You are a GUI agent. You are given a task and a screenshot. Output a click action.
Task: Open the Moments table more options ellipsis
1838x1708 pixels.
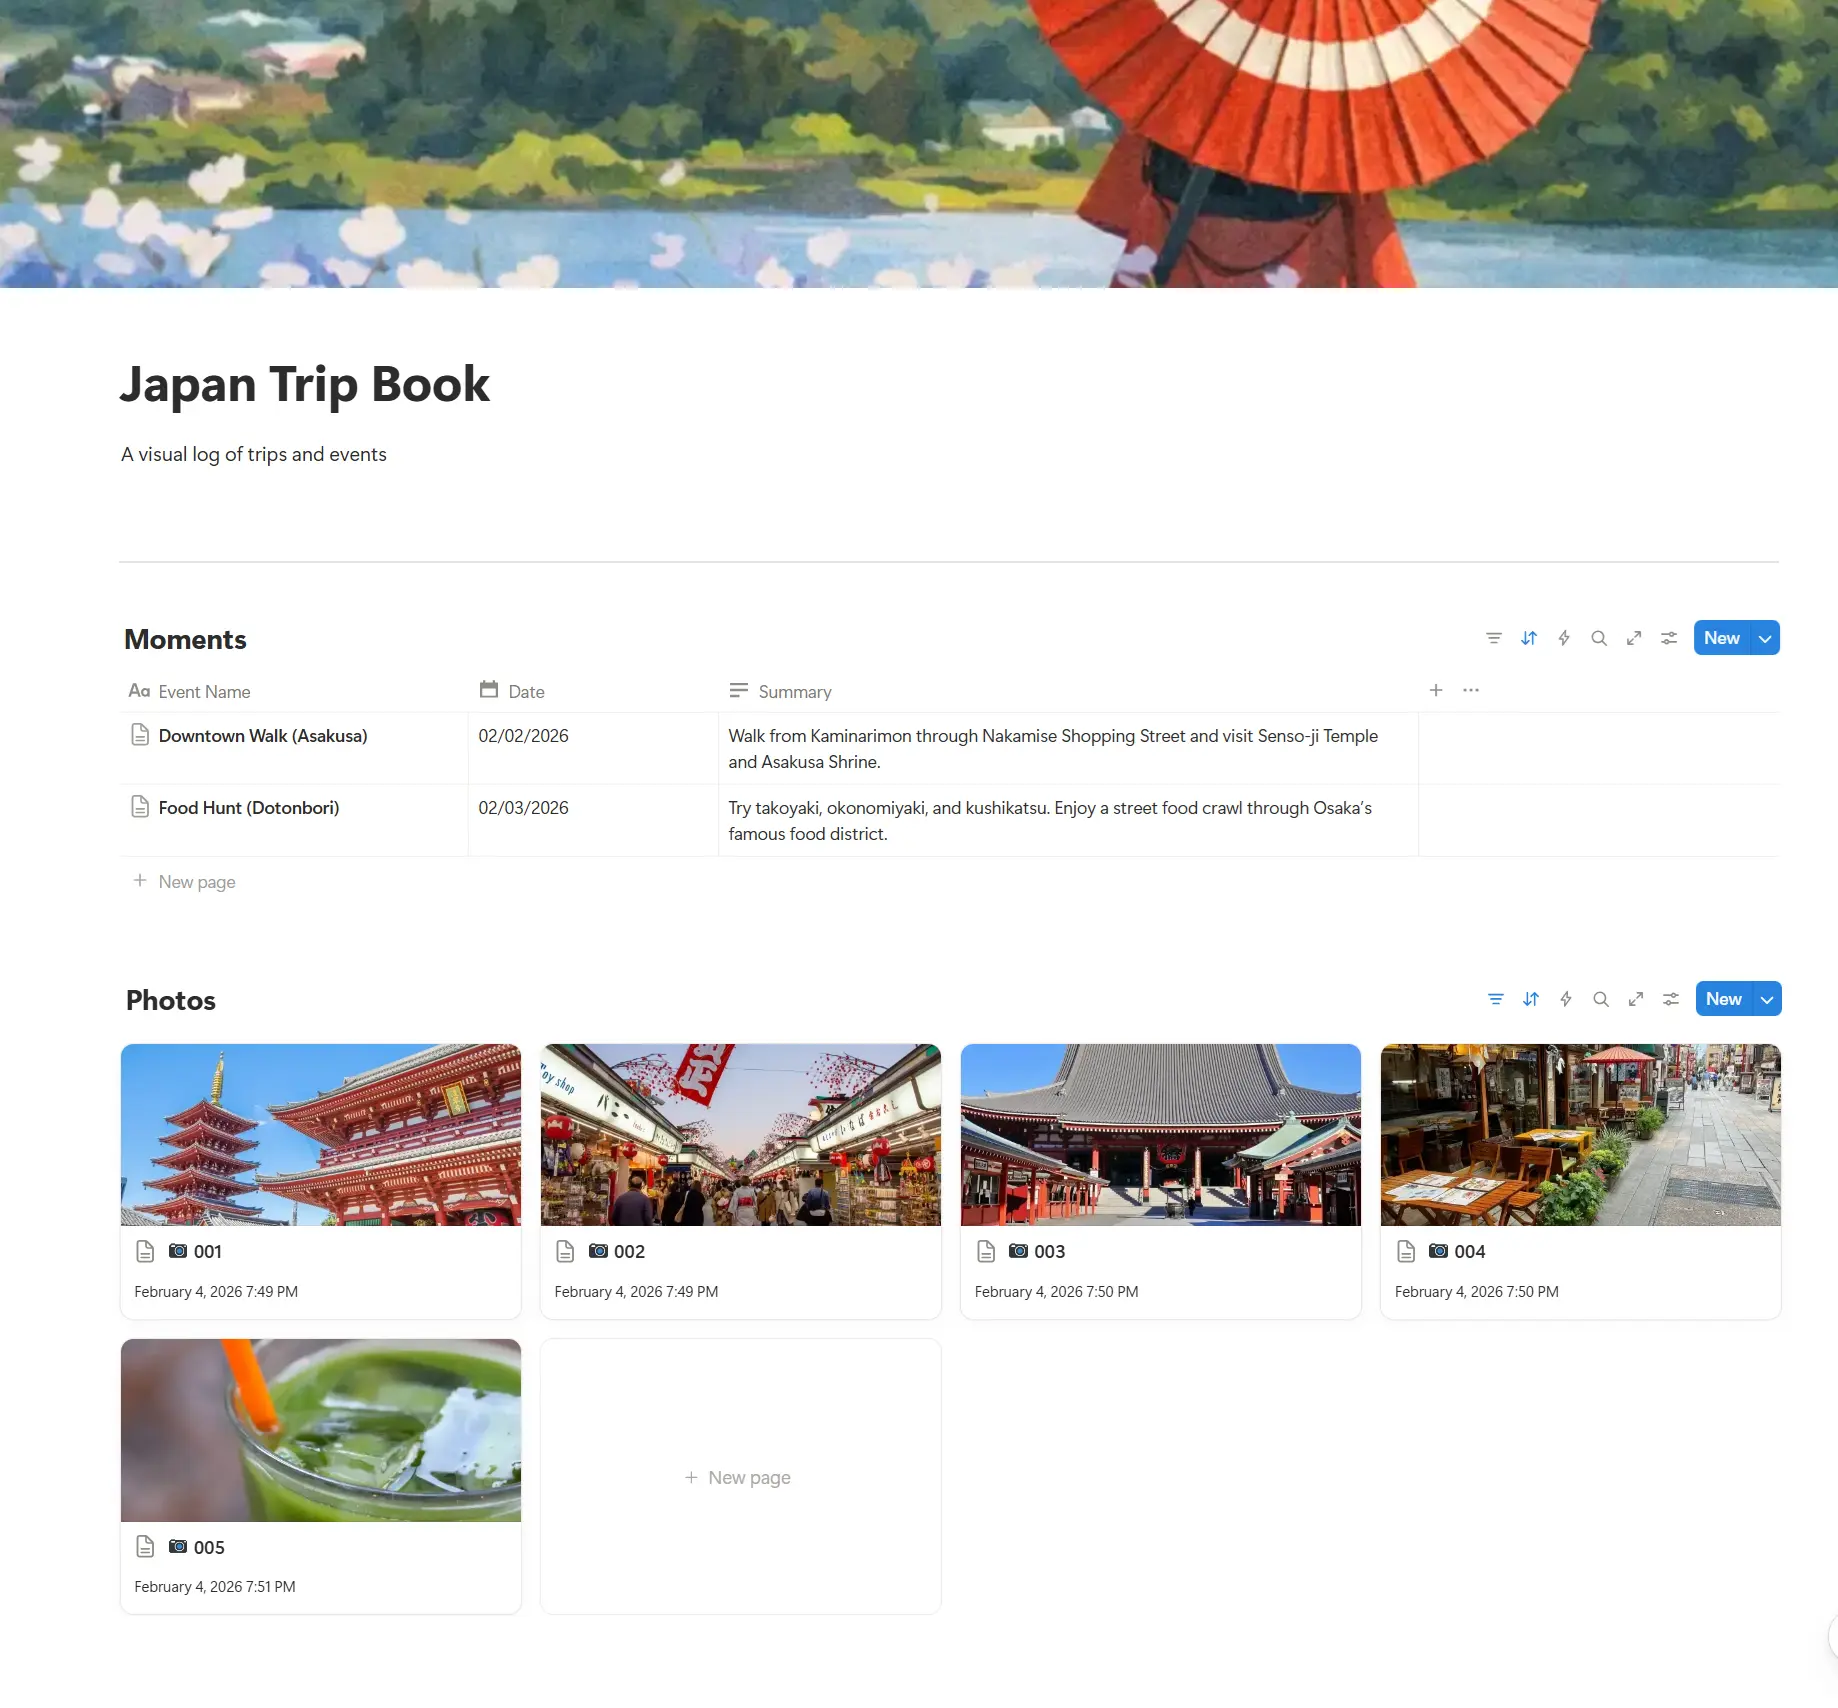pos(1471,690)
